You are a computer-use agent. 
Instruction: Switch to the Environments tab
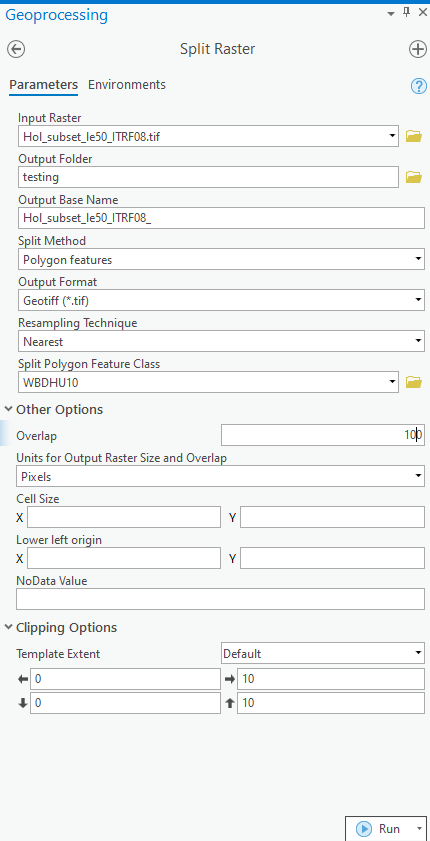(x=127, y=85)
